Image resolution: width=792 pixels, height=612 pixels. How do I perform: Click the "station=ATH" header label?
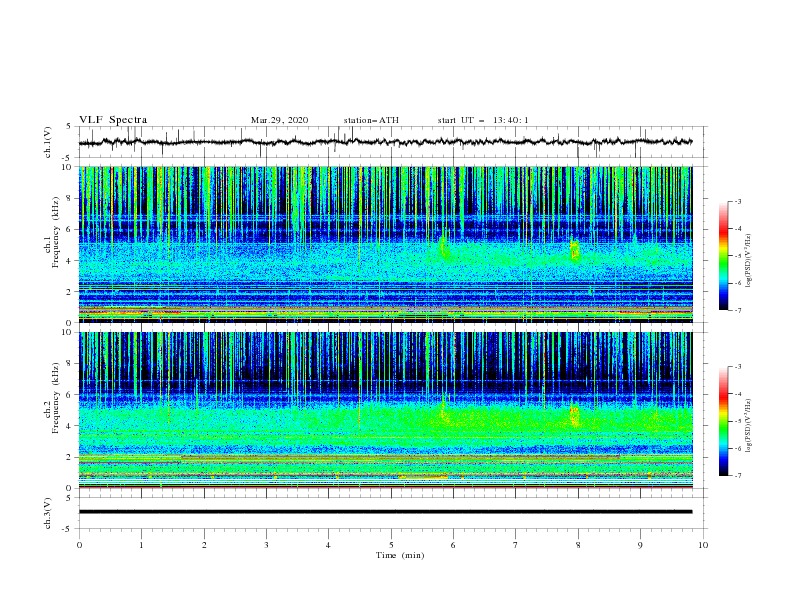click(371, 120)
